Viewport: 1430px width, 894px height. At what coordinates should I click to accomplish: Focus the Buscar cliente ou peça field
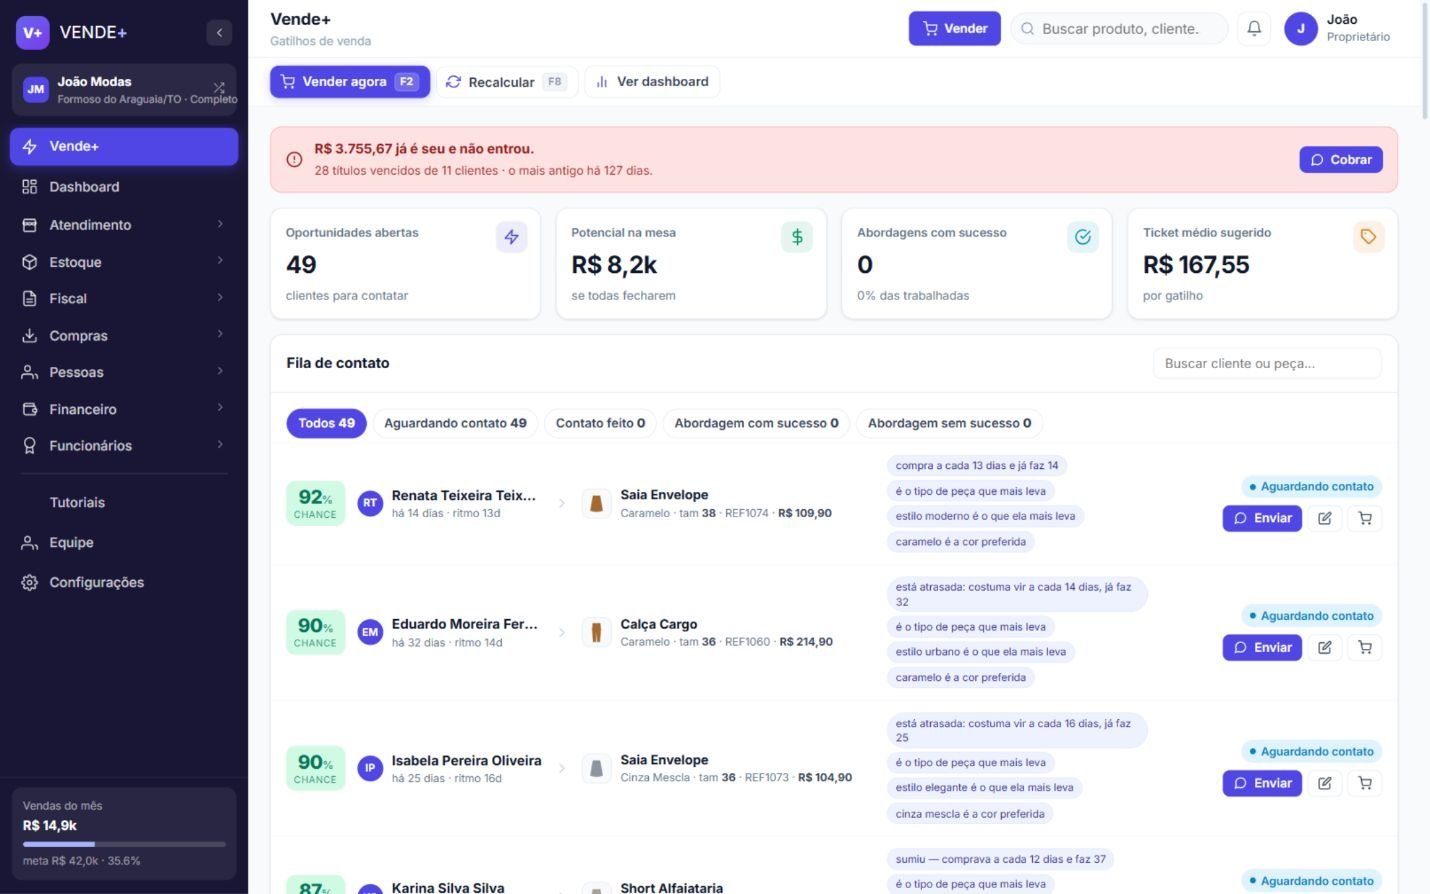coord(1267,364)
